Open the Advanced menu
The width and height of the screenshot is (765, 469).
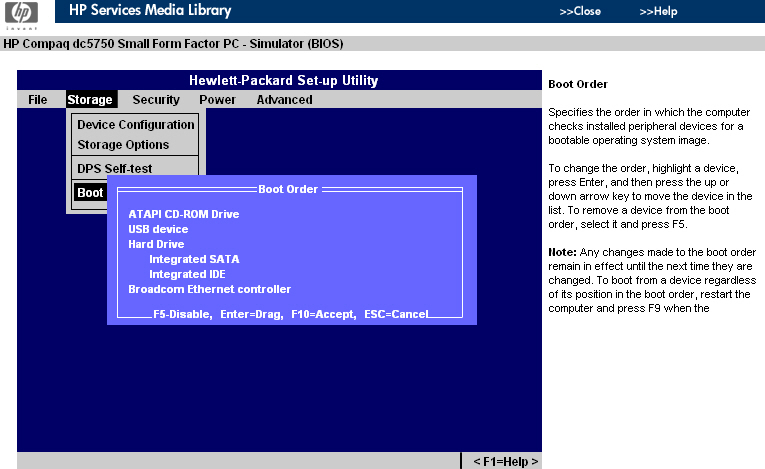point(284,100)
